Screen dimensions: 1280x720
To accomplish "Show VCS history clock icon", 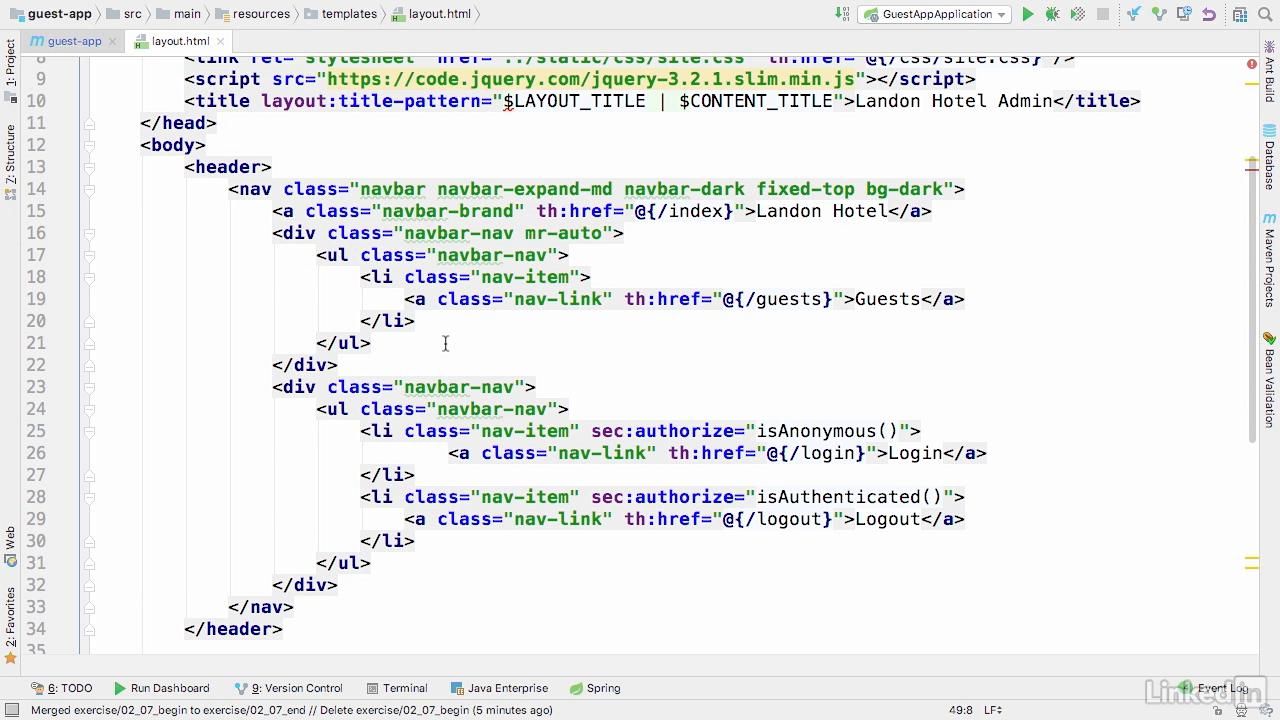I will (1184, 14).
